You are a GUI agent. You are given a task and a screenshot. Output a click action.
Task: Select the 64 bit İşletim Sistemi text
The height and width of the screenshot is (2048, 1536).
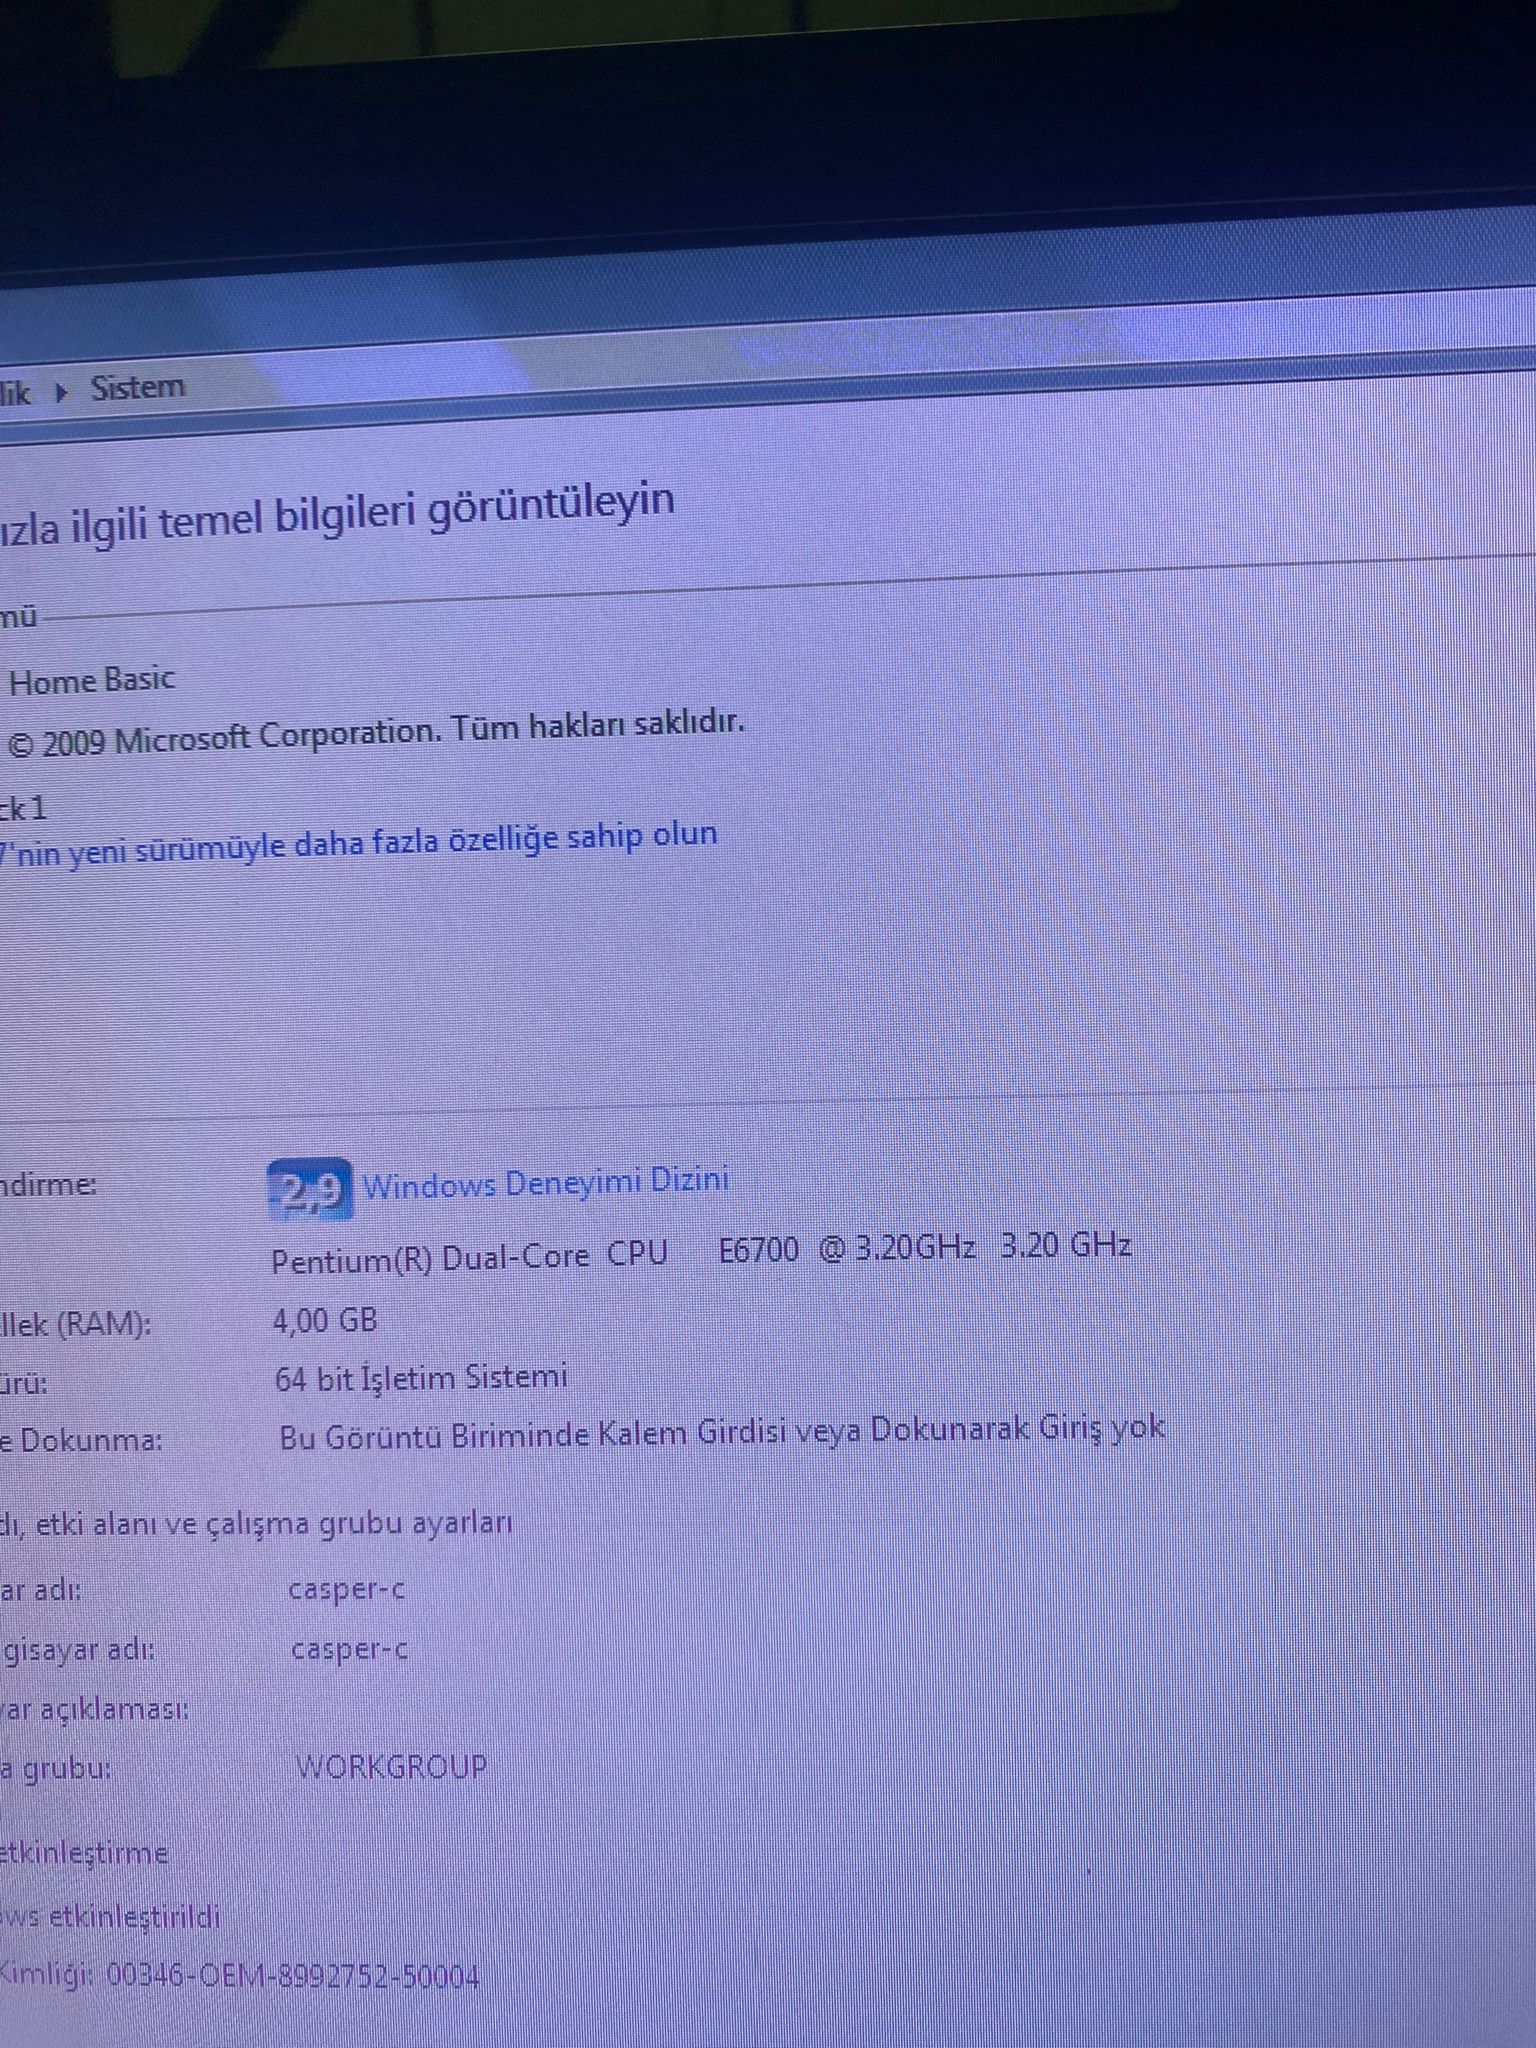(421, 1378)
